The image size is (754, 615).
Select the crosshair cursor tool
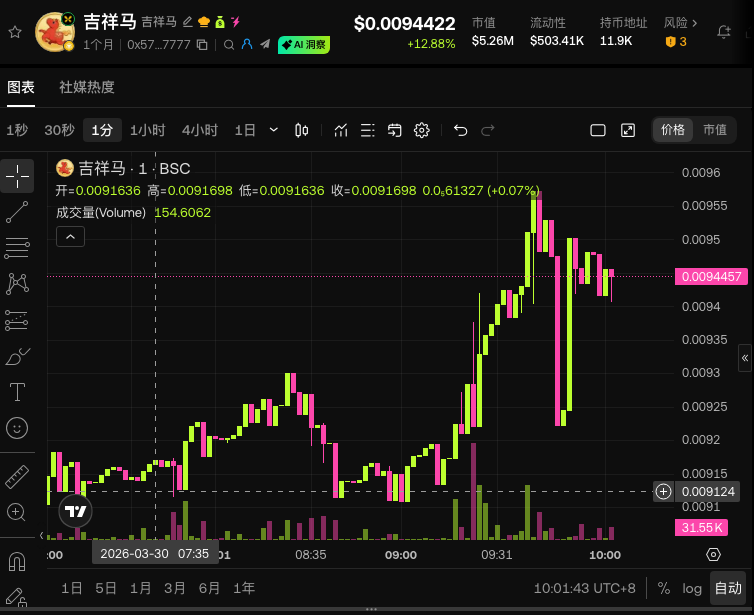pyautogui.click(x=17, y=176)
